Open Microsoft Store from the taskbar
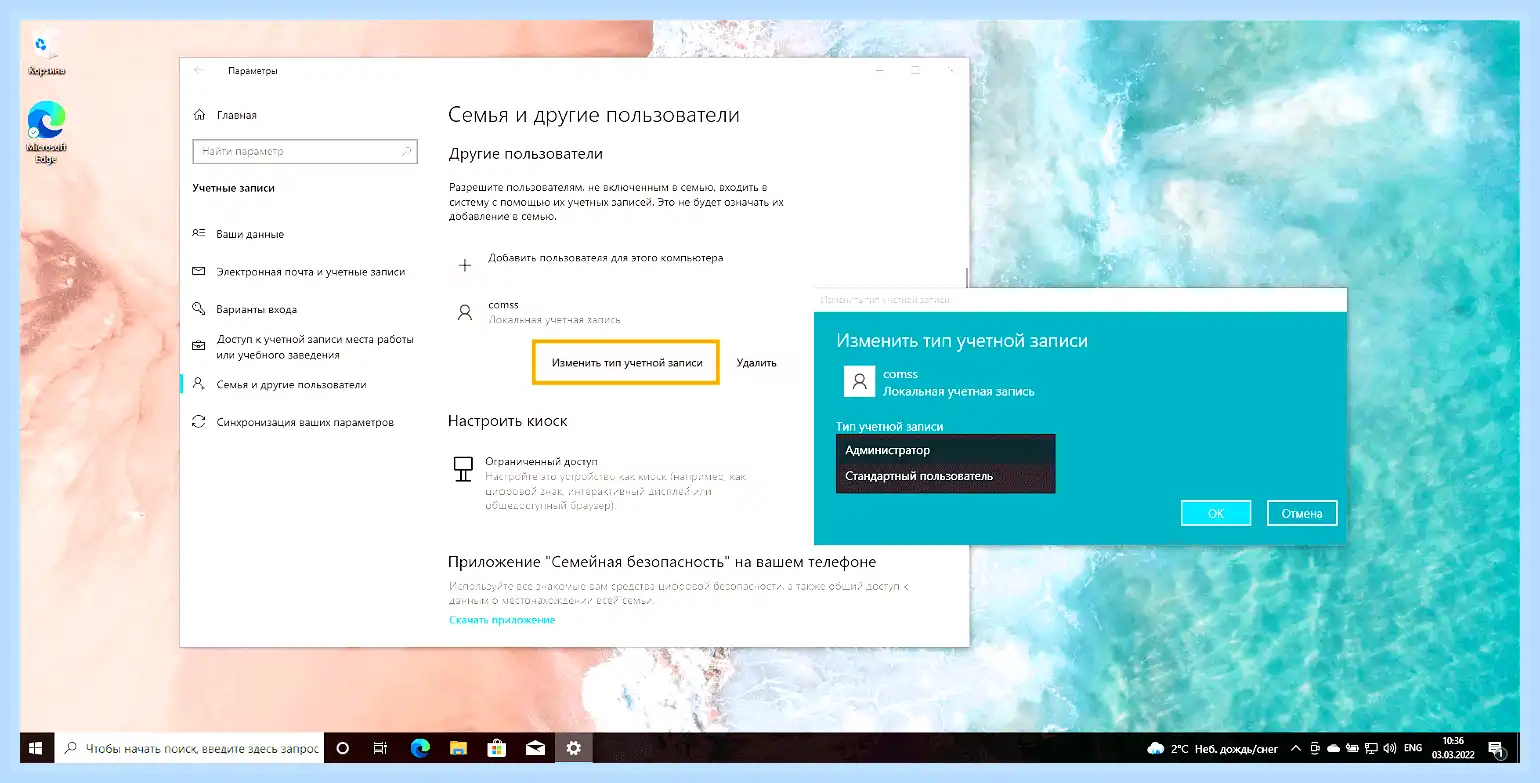This screenshot has width=1540, height=783. [x=496, y=748]
